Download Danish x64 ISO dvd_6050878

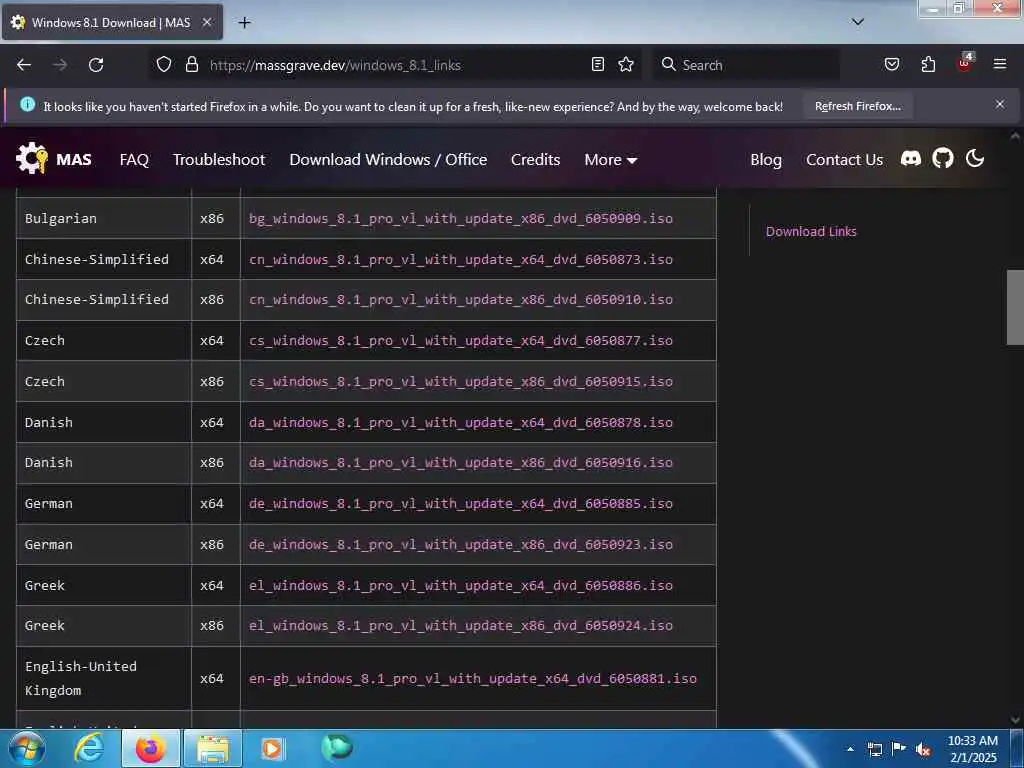(x=460, y=423)
